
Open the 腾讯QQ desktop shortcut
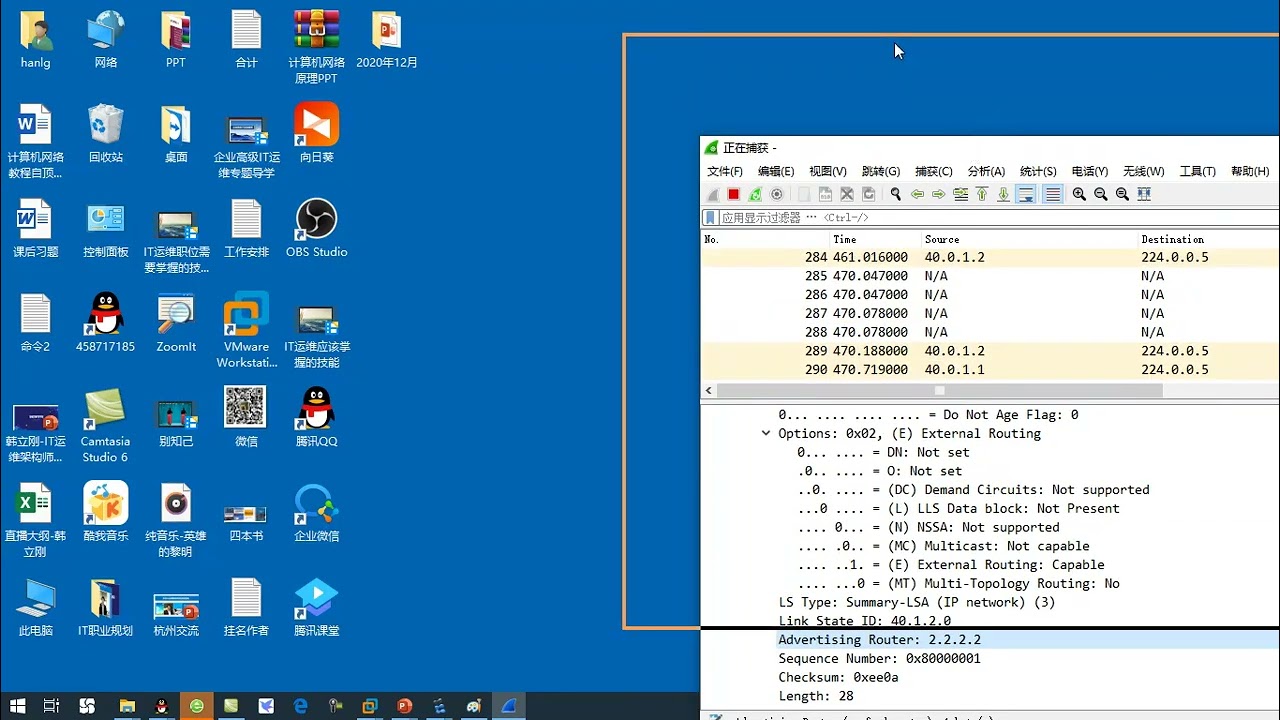316,418
